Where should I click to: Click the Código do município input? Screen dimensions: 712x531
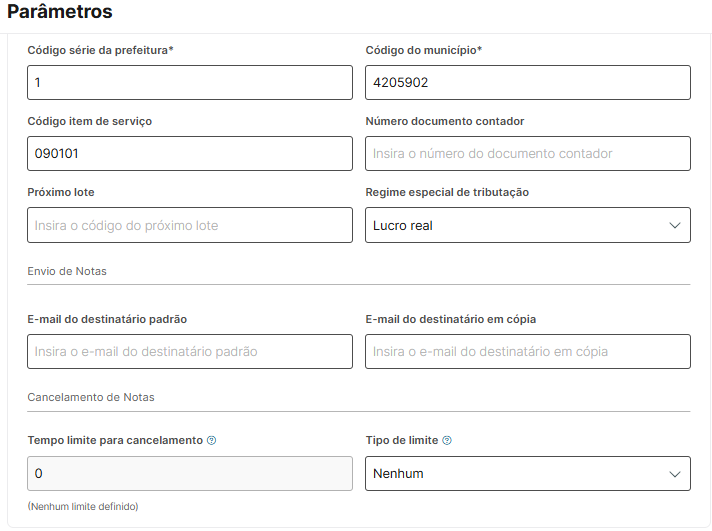527,83
